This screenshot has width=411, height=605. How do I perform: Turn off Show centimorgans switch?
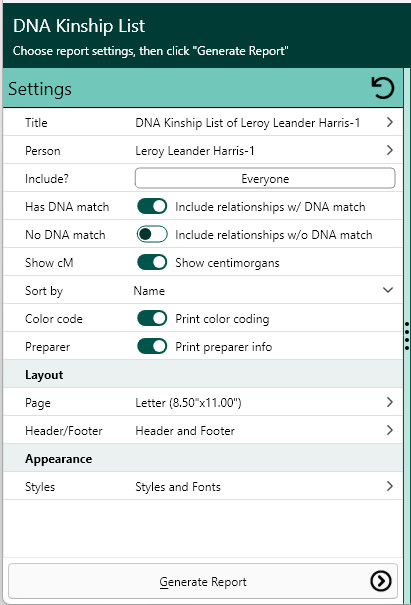click(152, 262)
